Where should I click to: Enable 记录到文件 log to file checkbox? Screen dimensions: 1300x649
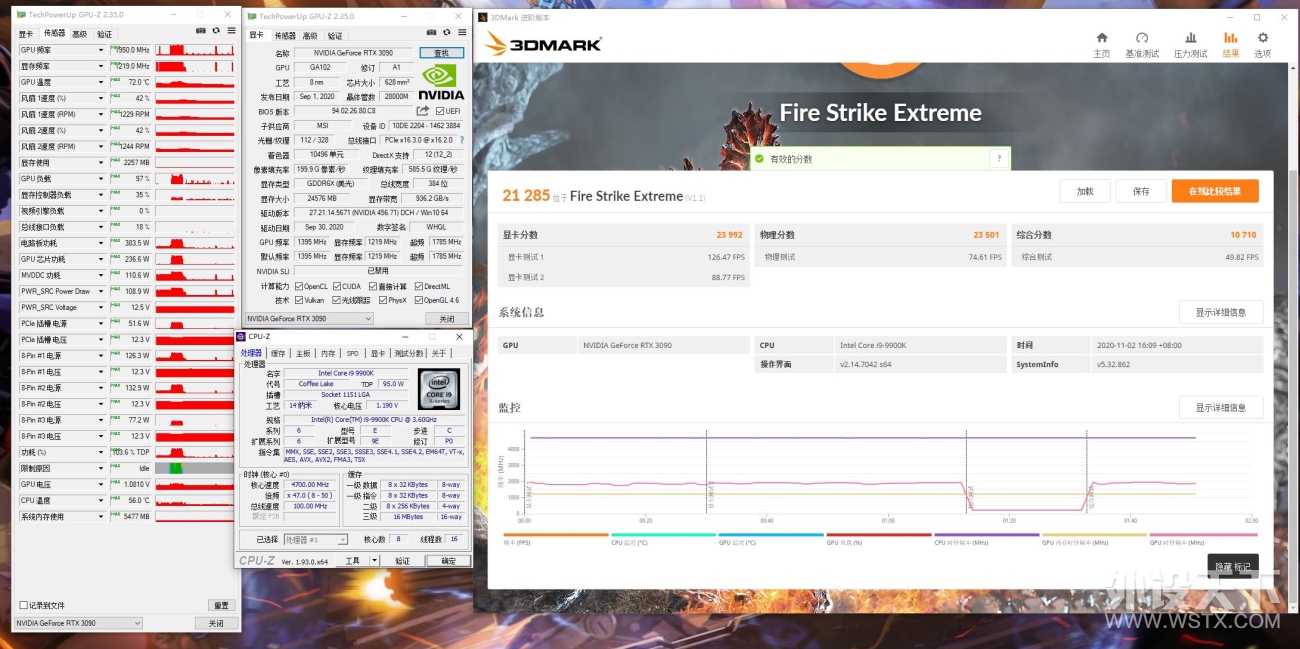point(24,605)
